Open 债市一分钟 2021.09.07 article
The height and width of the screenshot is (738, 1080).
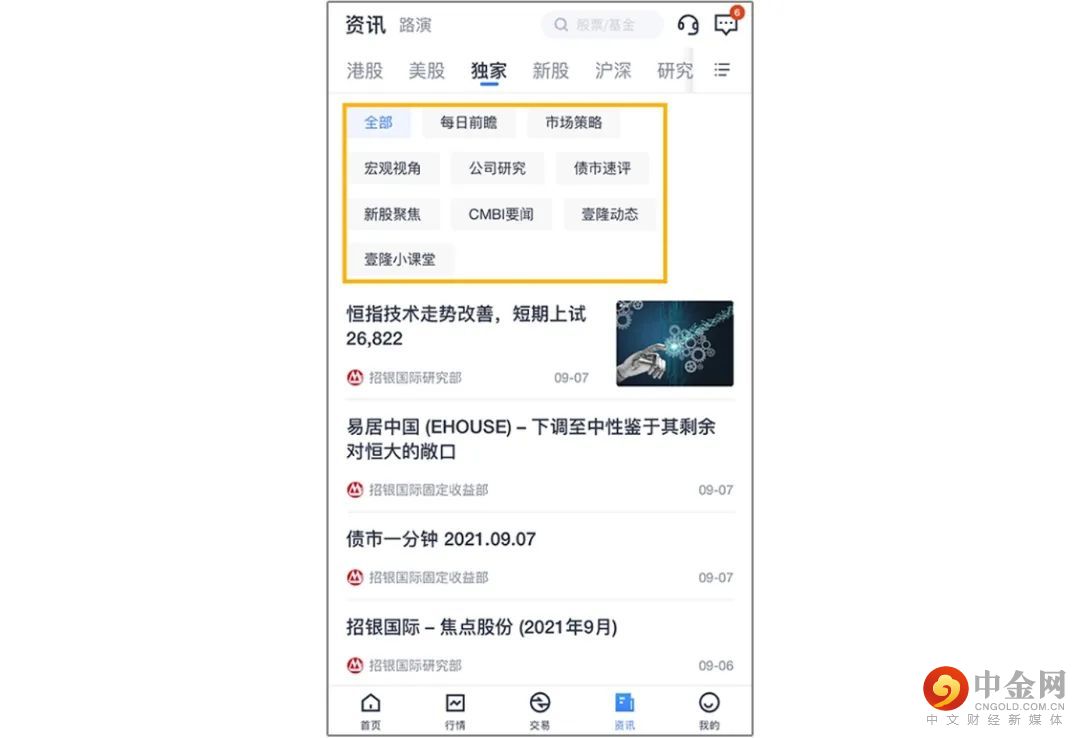pyautogui.click(x=441, y=539)
